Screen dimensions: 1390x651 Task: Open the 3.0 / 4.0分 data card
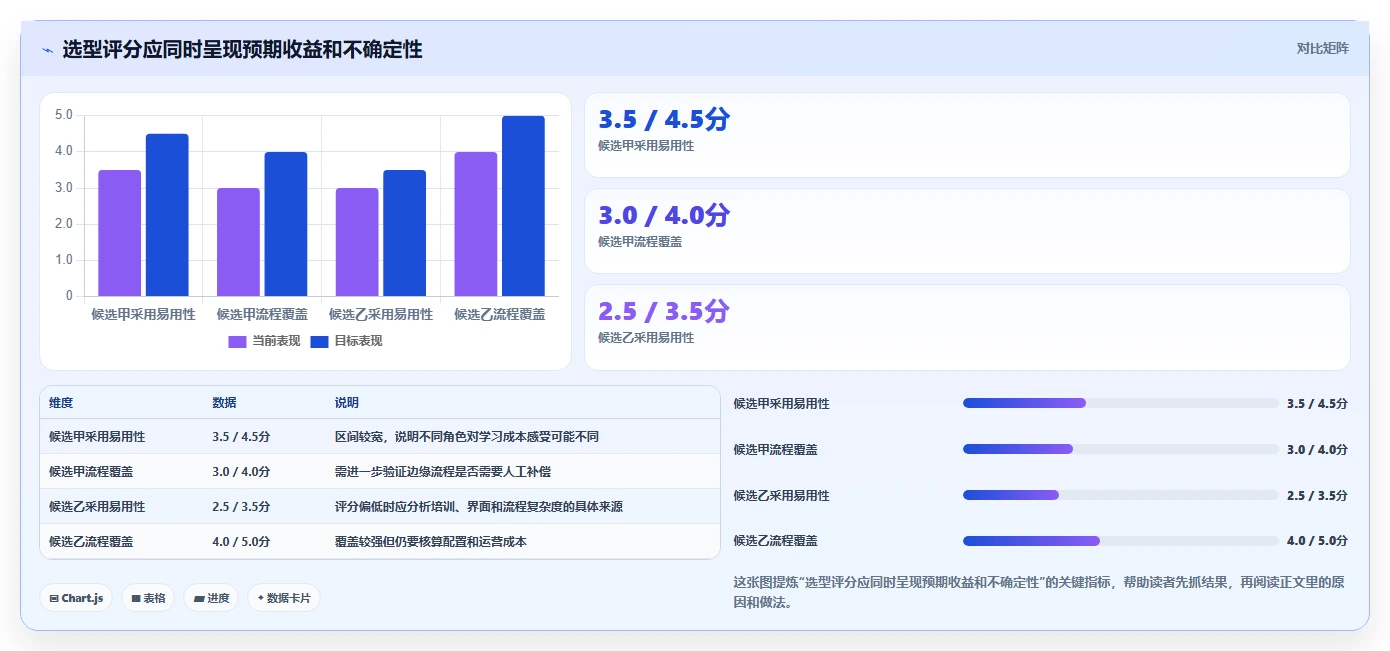pyautogui.click(x=967, y=231)
